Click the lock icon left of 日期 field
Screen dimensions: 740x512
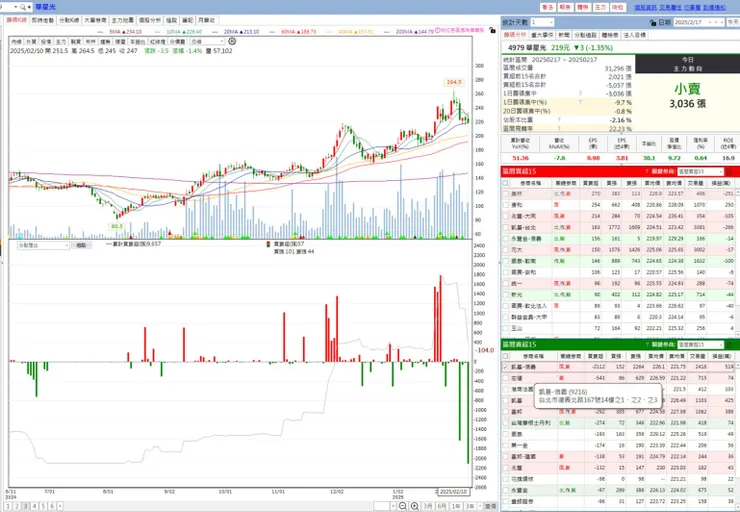[x=653, y=23]
